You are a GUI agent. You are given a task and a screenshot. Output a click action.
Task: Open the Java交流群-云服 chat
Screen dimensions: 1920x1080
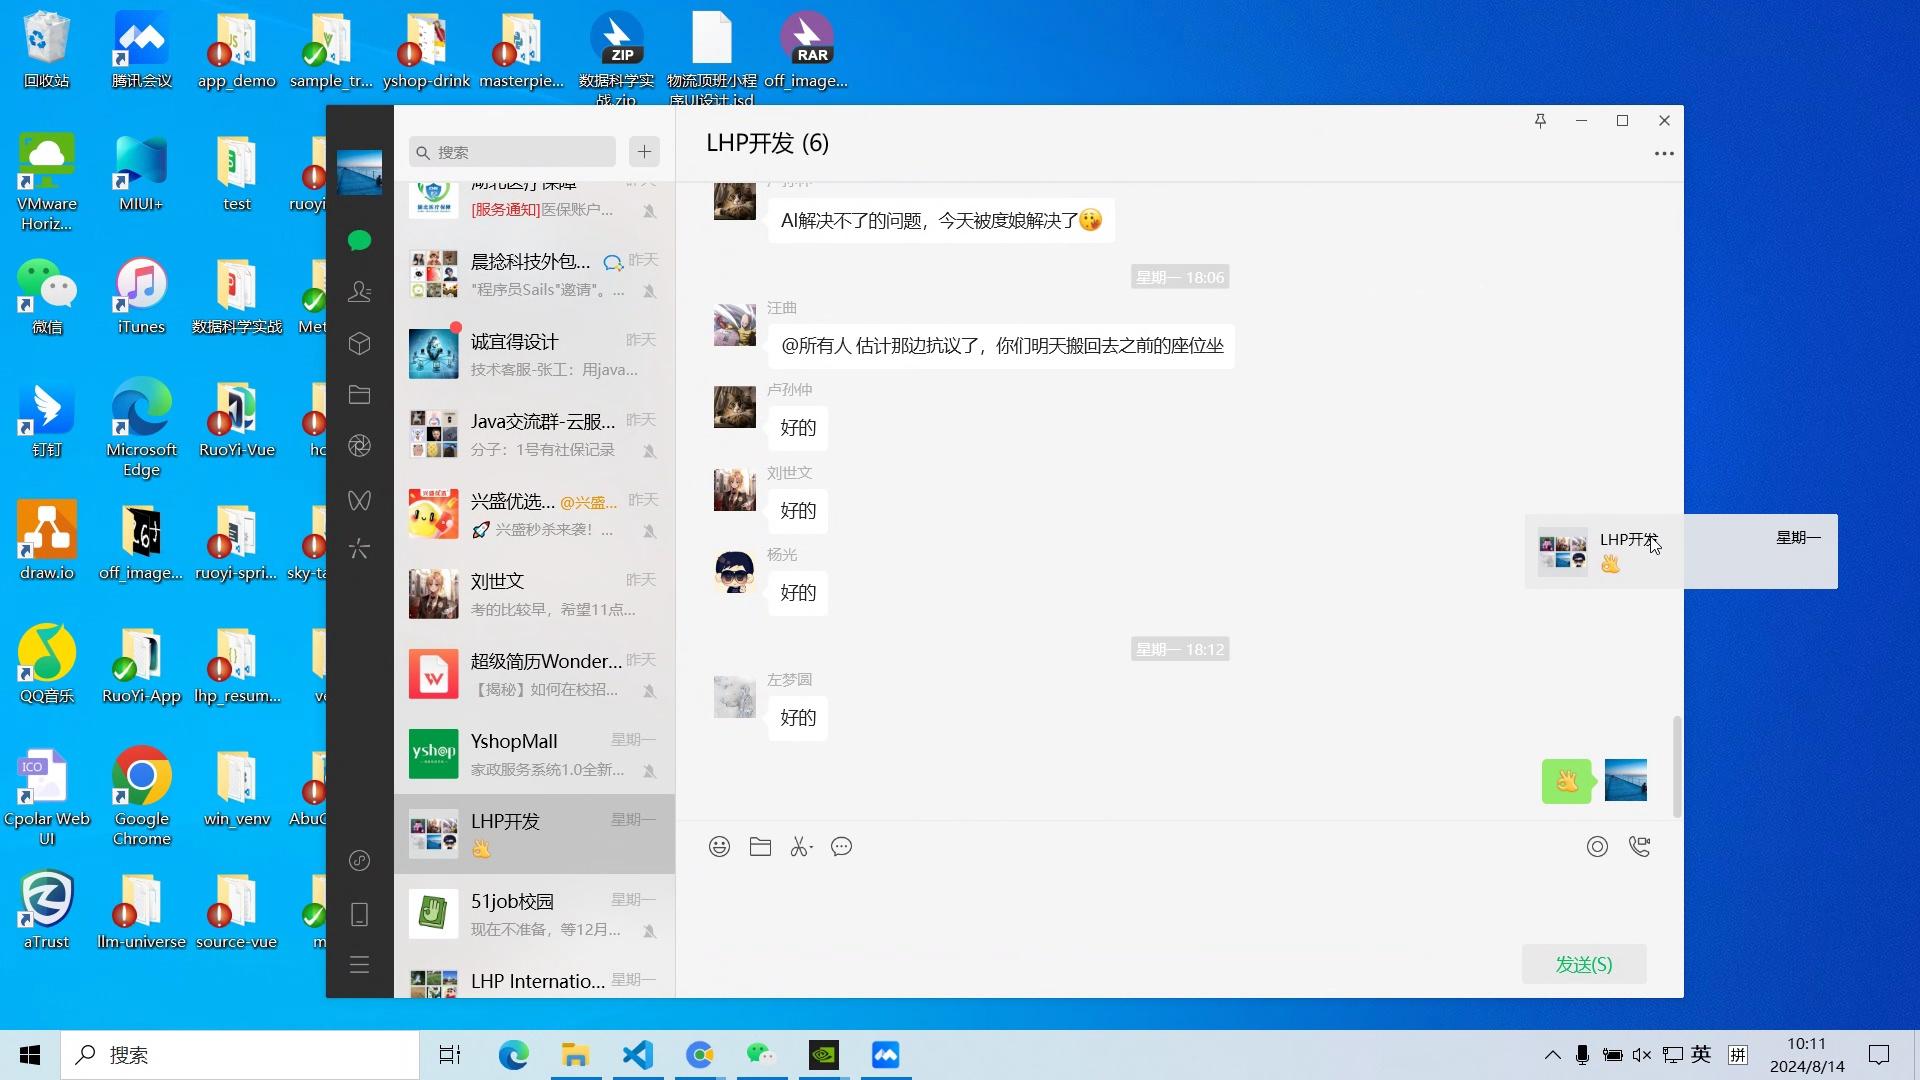(x=534, y=434)
